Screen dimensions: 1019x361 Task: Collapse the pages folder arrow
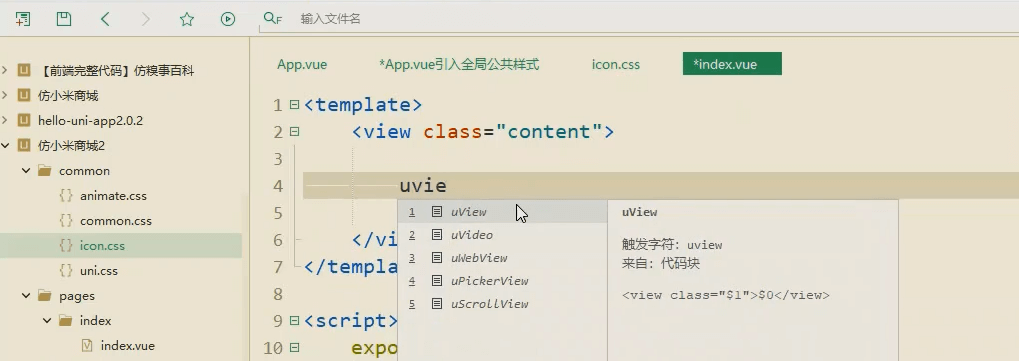[26, 295]
